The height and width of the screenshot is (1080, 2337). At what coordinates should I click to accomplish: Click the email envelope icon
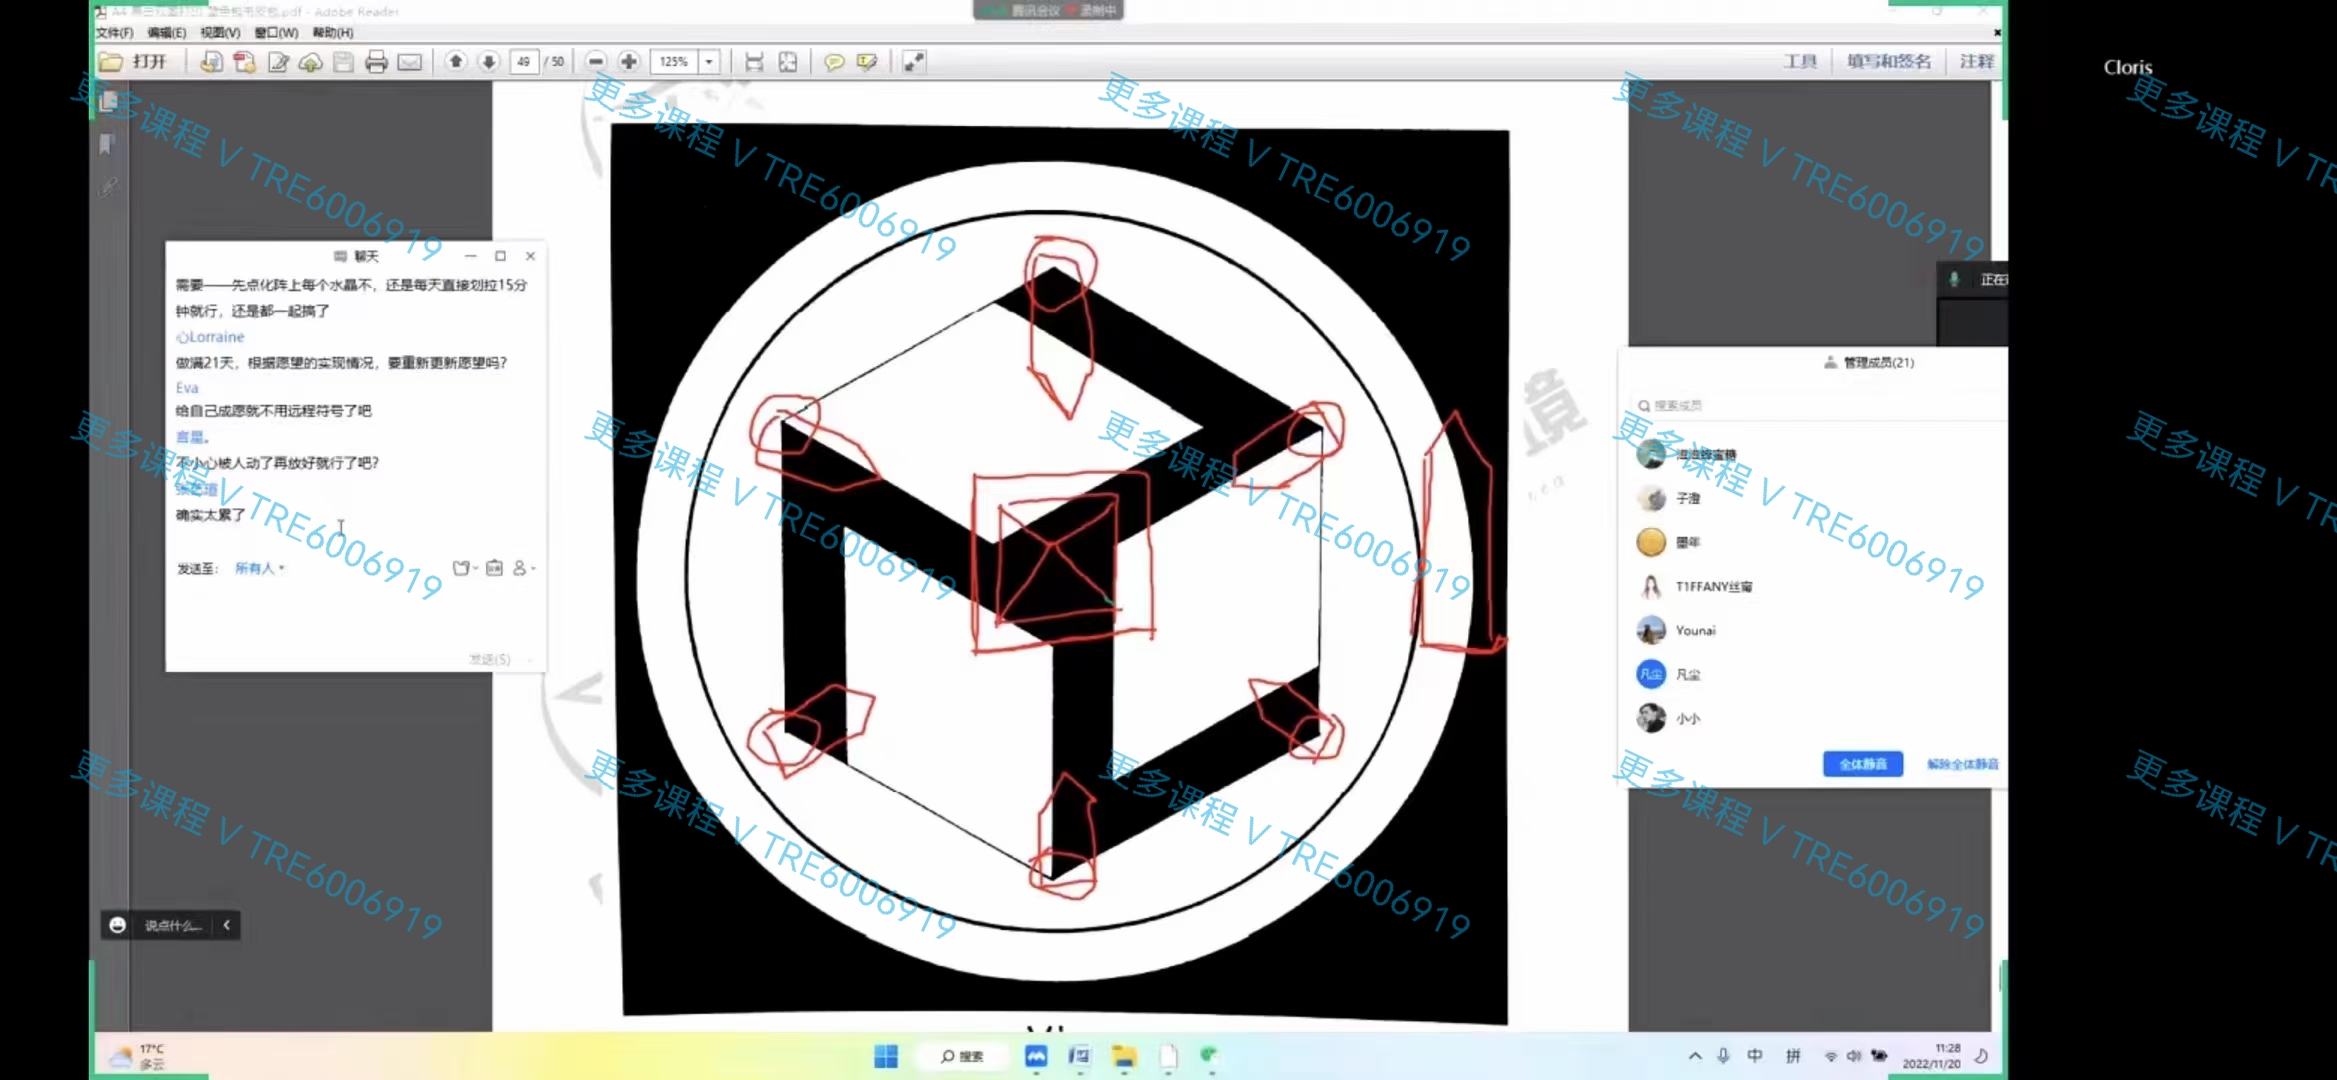409,62
